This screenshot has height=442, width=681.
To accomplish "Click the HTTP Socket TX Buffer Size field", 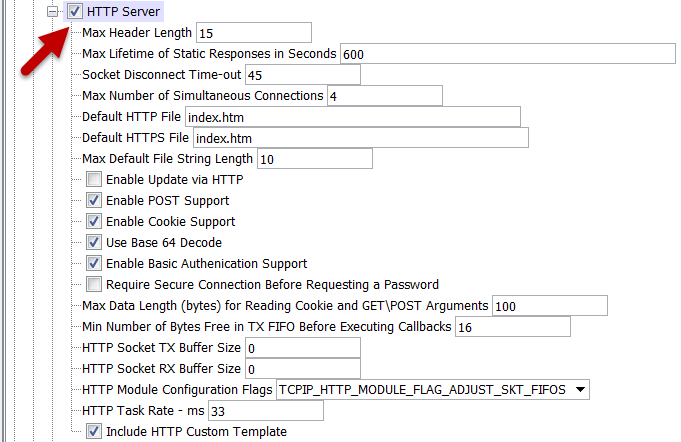I will (302, 348).
